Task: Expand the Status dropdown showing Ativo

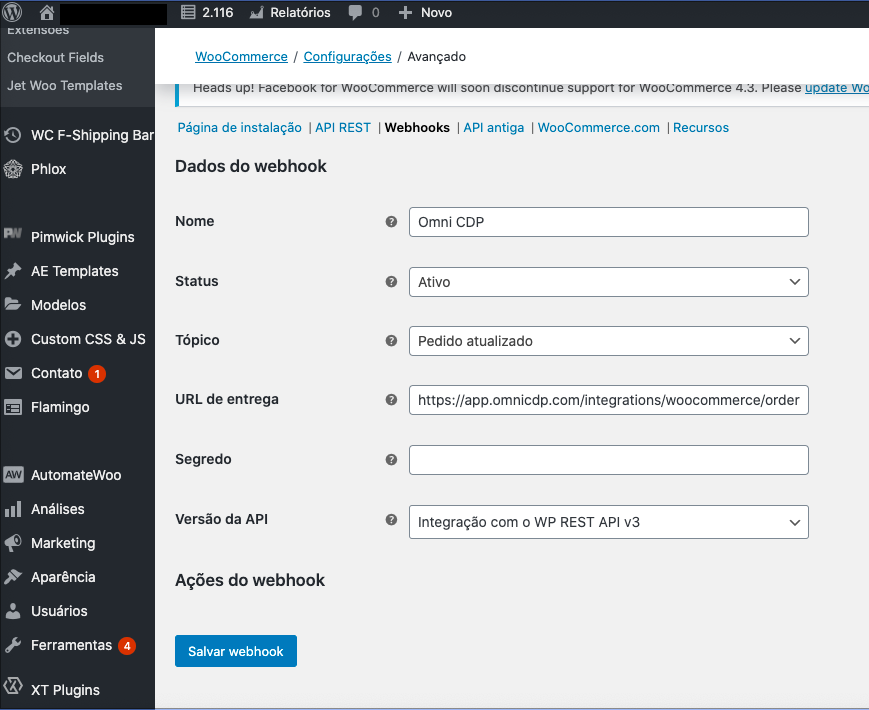Action: pos(608,282)
